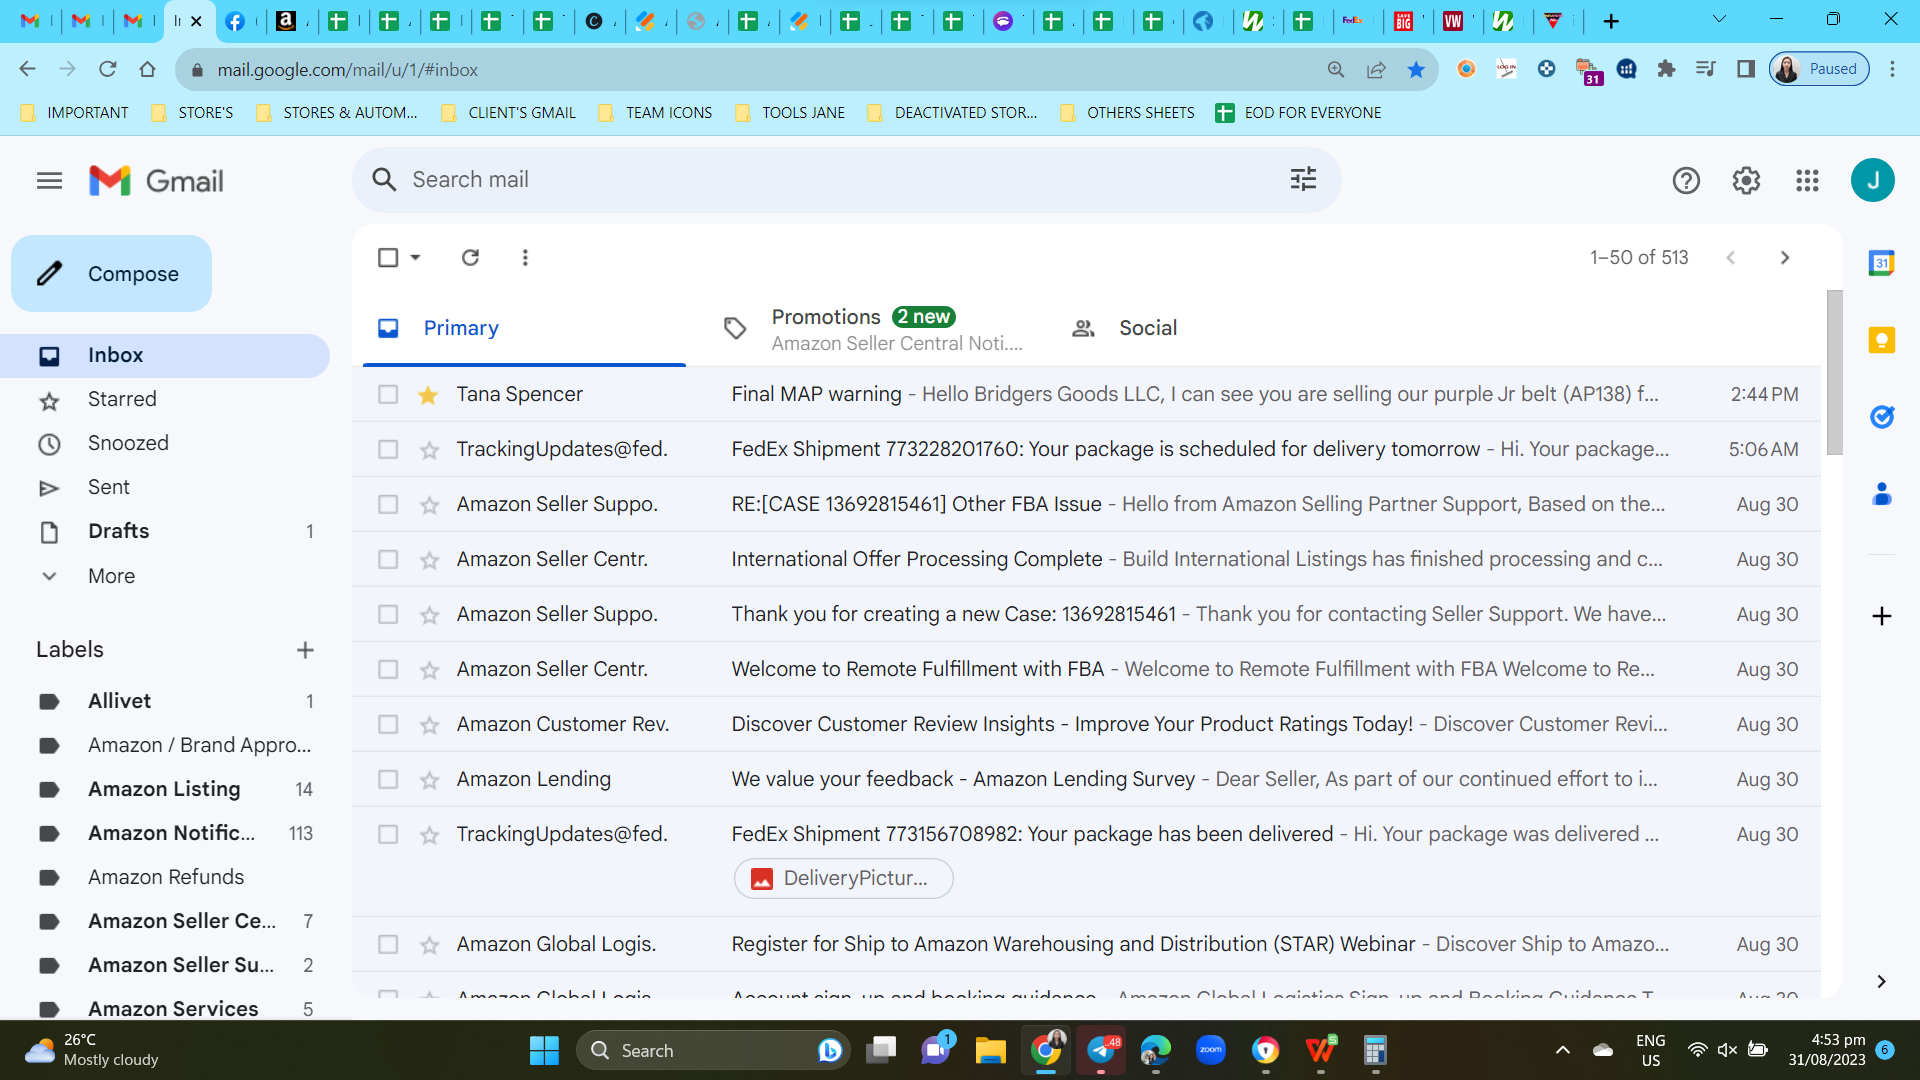The image size is (1920, 1080).
Task: Open Google Keep side panel
Action: pyautogui.click(x=1881, y=340)
